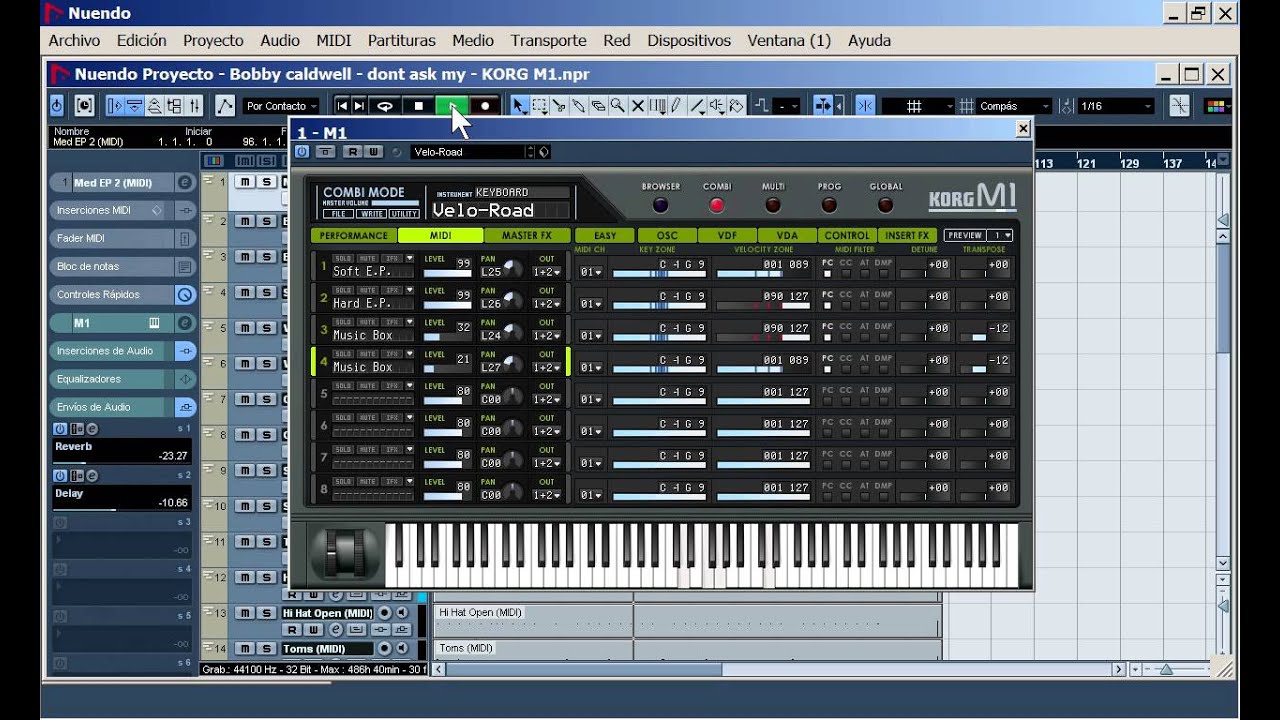
Task: Toggle Write automation W on M1 window
Action: 373,152
